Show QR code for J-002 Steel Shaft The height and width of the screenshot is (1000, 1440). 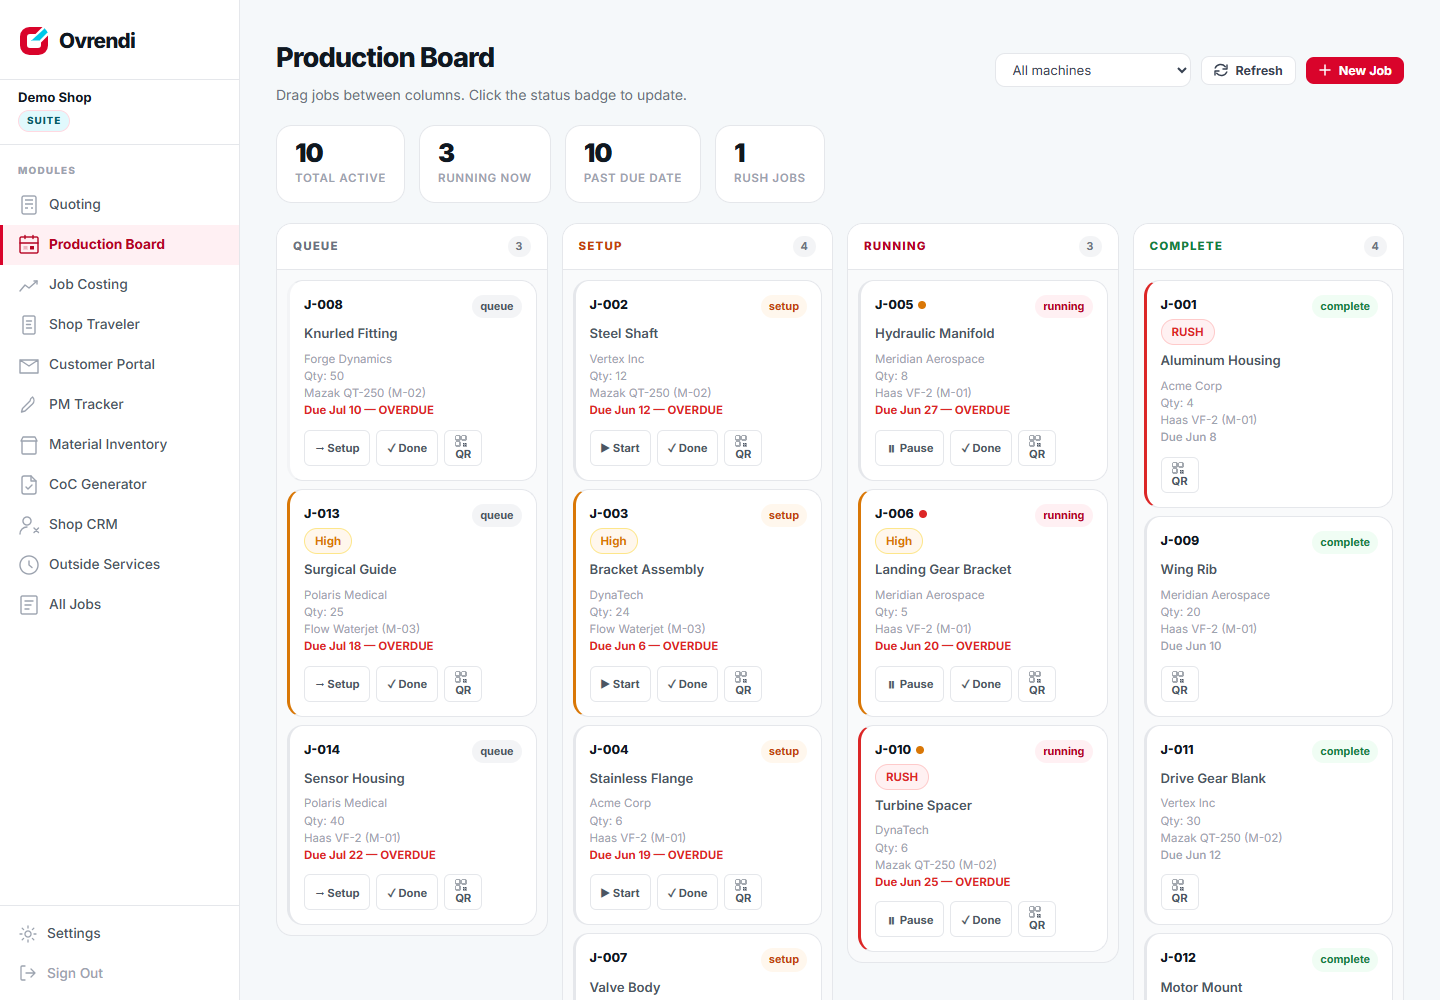743,448
